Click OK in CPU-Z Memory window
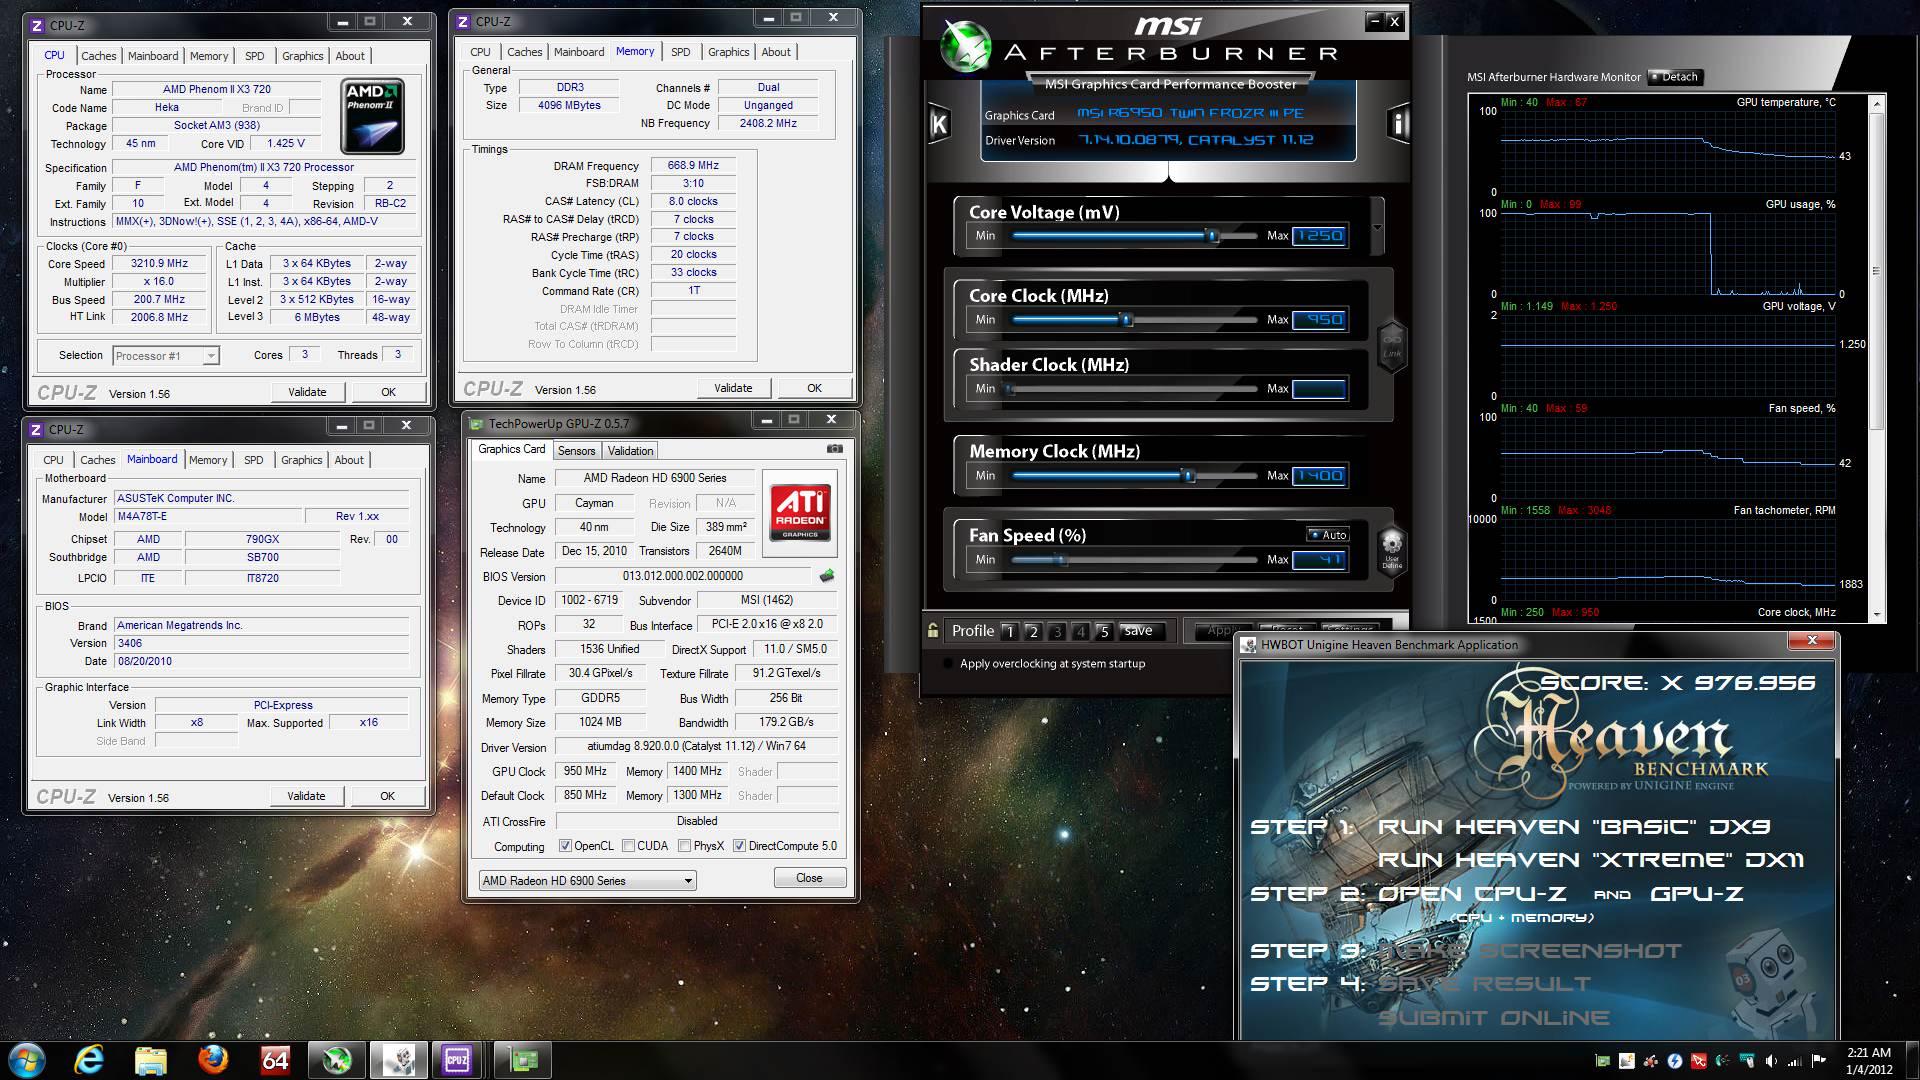 click(x=814, y=388)
